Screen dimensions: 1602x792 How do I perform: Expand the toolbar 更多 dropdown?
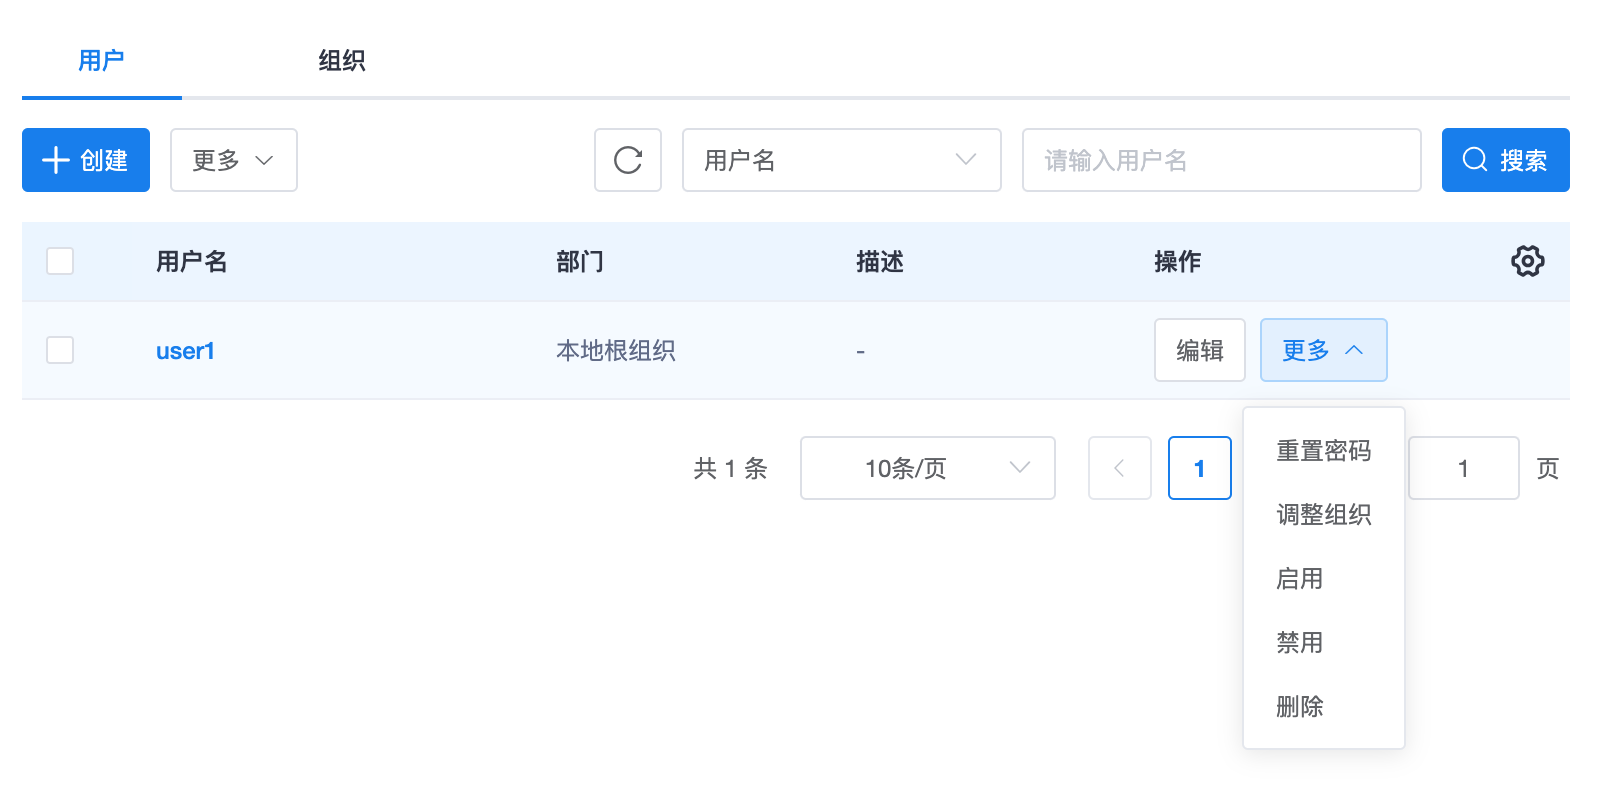click(234, 160)
